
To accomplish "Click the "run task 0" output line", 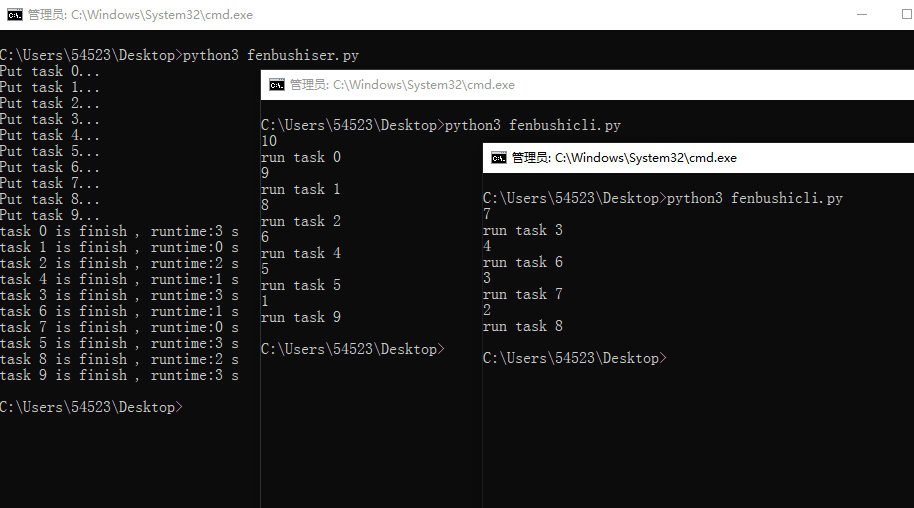I will pyautogui.click(x=300, y=157).
